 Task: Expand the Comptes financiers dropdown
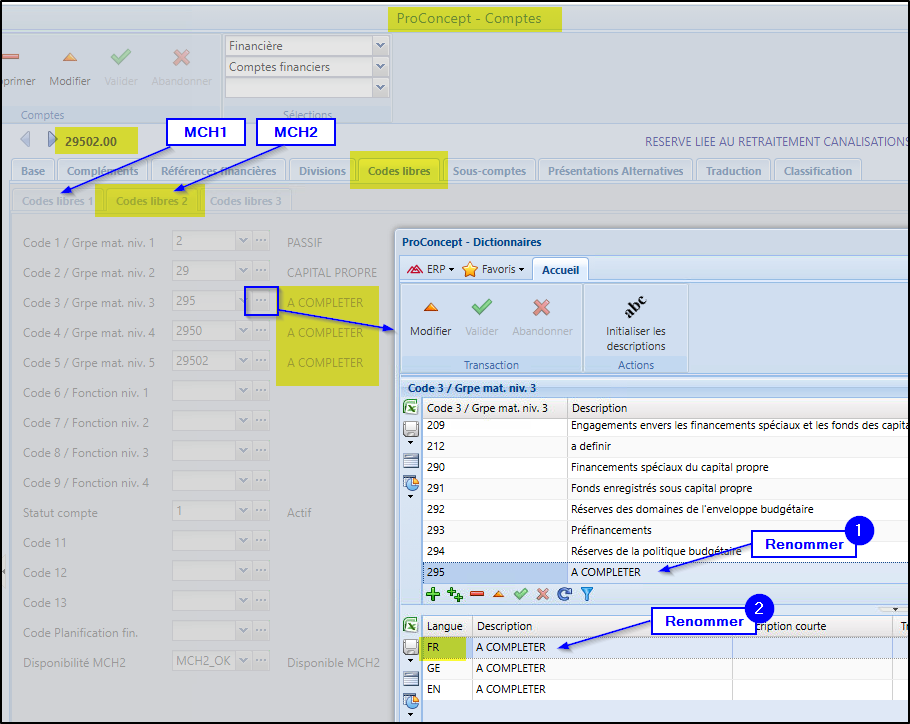click(x=379, y=67)
